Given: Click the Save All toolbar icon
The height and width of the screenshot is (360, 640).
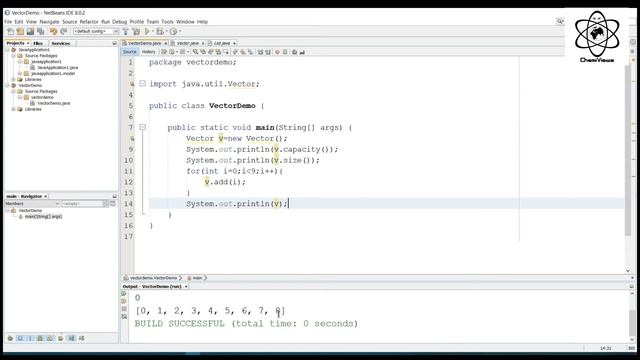Looking at the screenshot, I should click(40, 31).
